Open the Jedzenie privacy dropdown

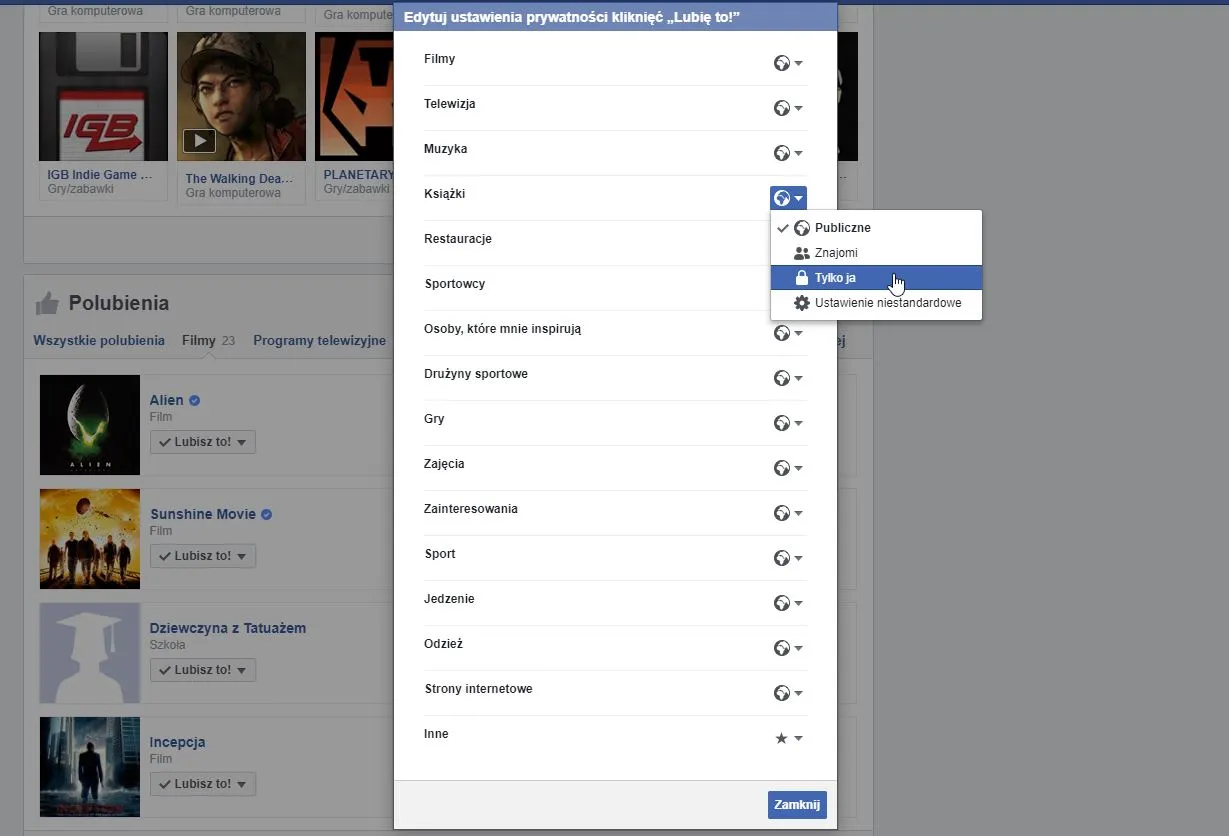(x=783, y=602)
